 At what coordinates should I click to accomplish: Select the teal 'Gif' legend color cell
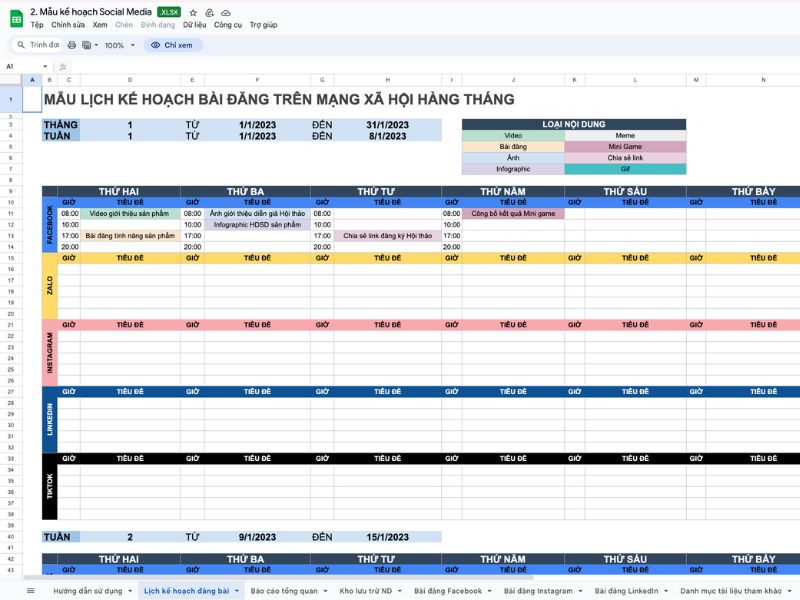[x=625, y=169]
